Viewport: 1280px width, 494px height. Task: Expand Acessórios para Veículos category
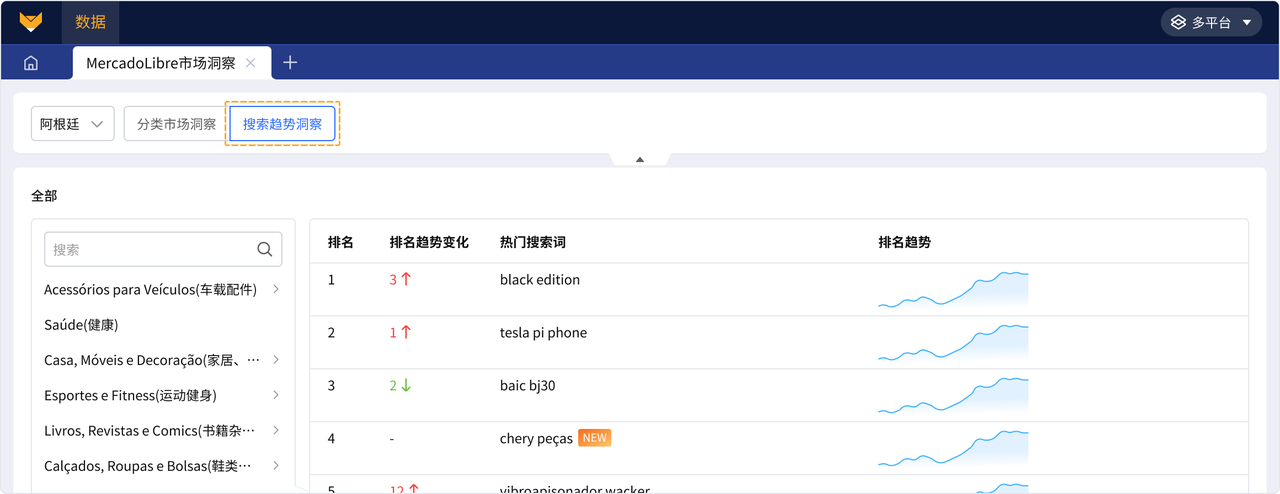[276, 290]
